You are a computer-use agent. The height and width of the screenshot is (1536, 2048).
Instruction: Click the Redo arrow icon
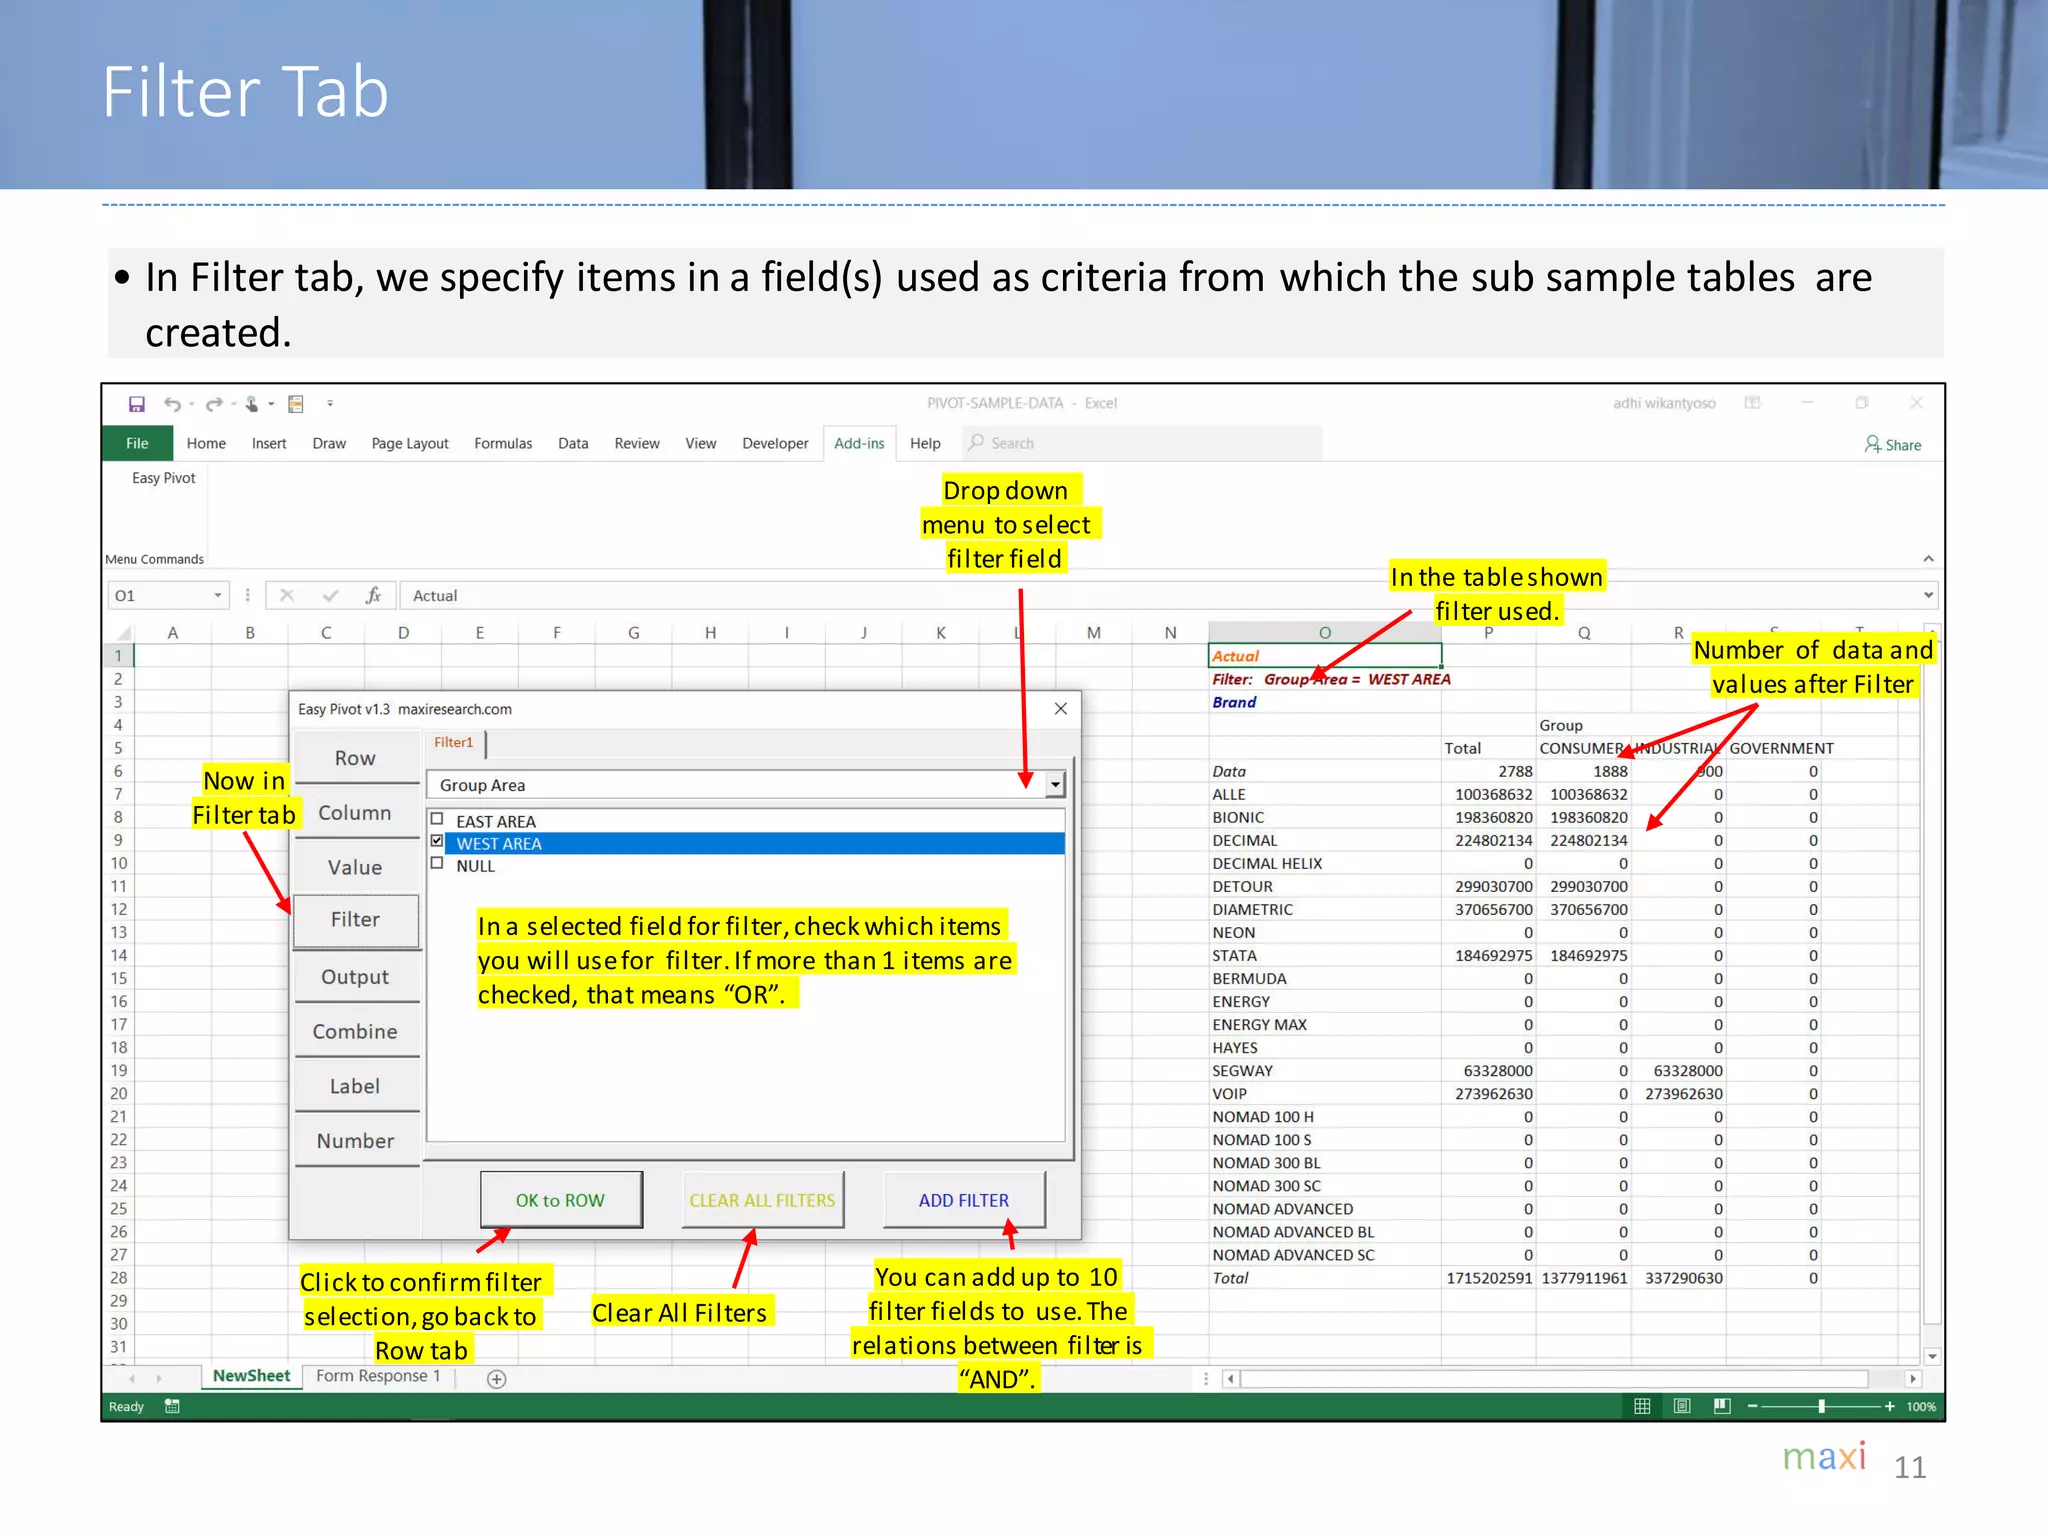tap(213, 404)
